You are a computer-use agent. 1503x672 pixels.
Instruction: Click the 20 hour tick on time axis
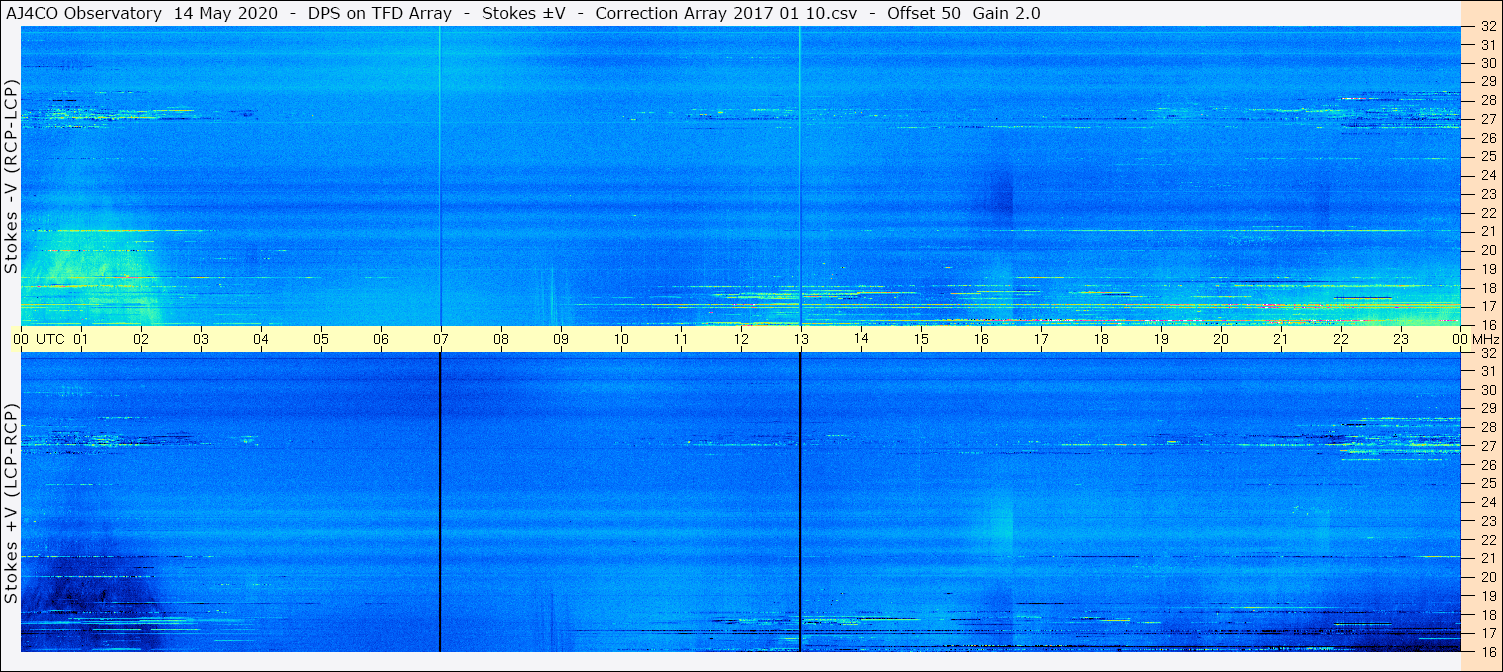coord(1221,340)
